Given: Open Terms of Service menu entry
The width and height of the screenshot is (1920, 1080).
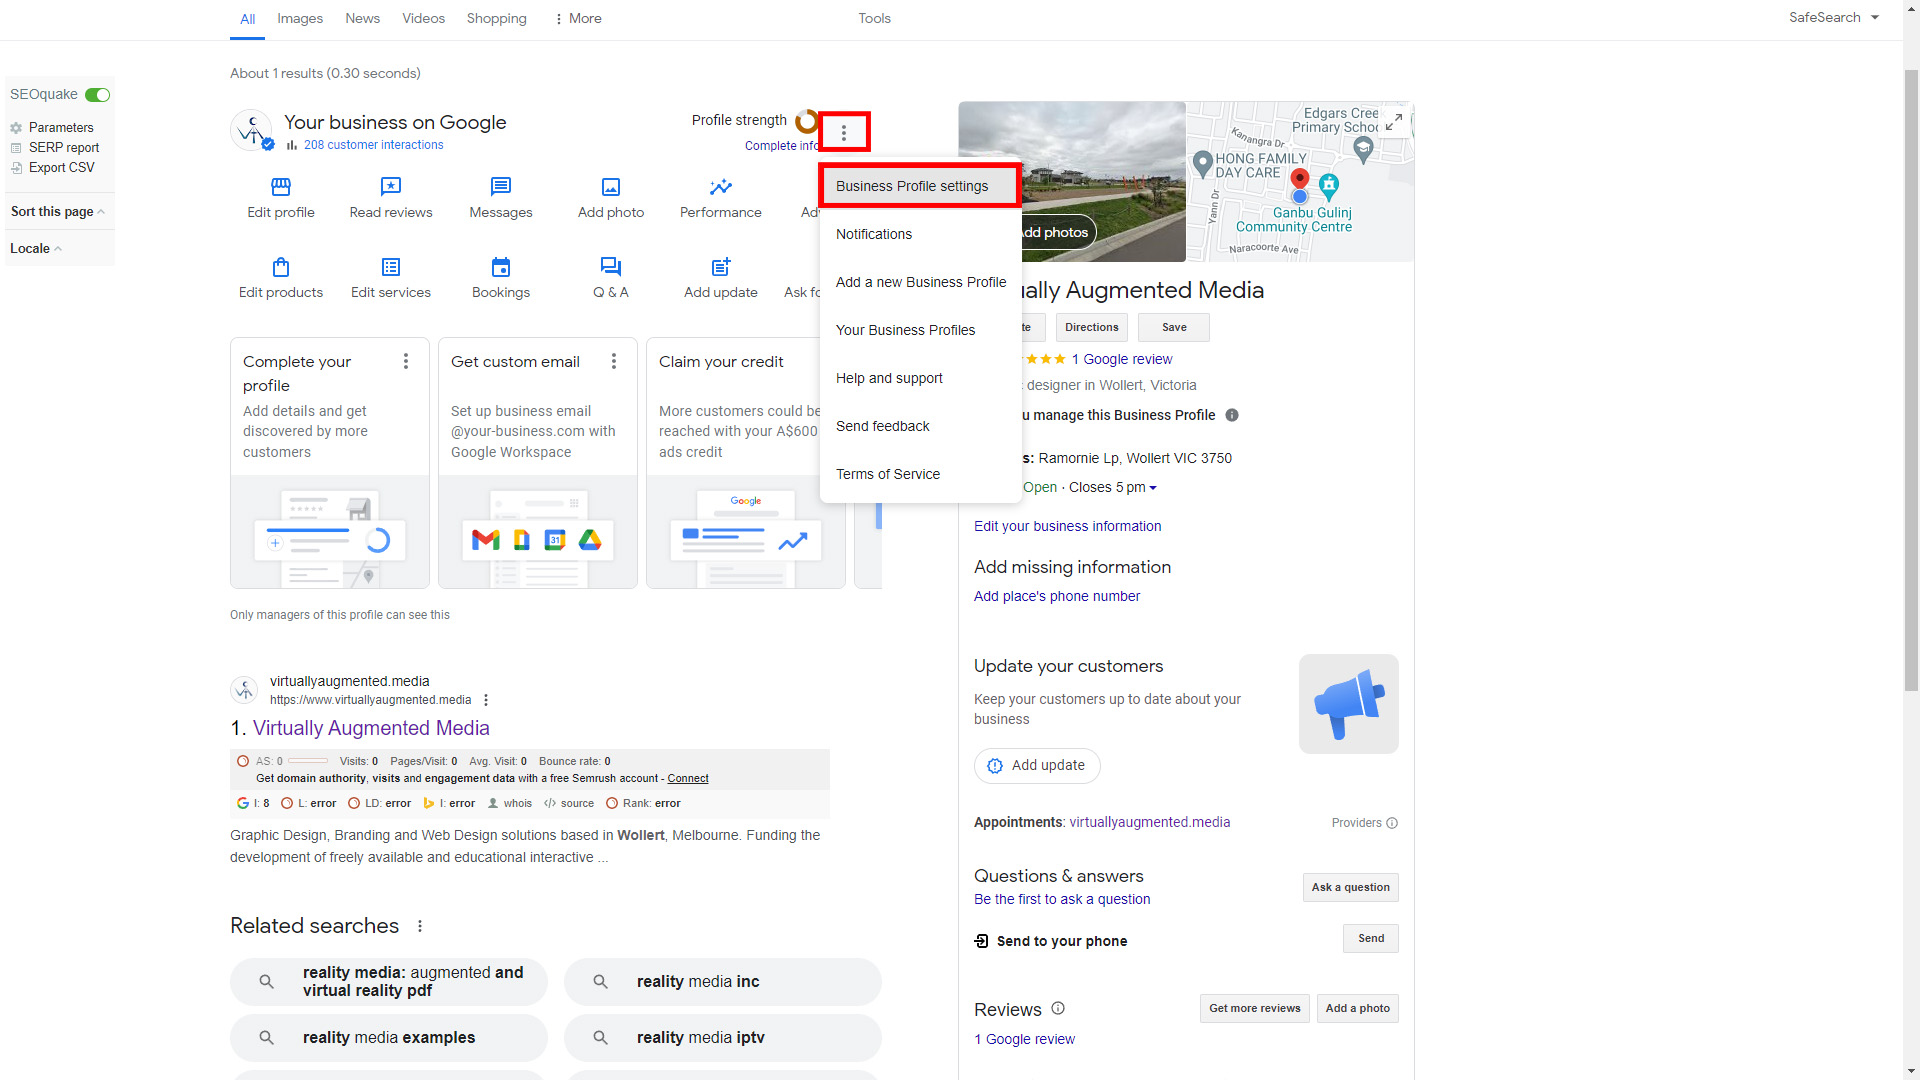Looking at the screenshot, I should click(920, 474).
